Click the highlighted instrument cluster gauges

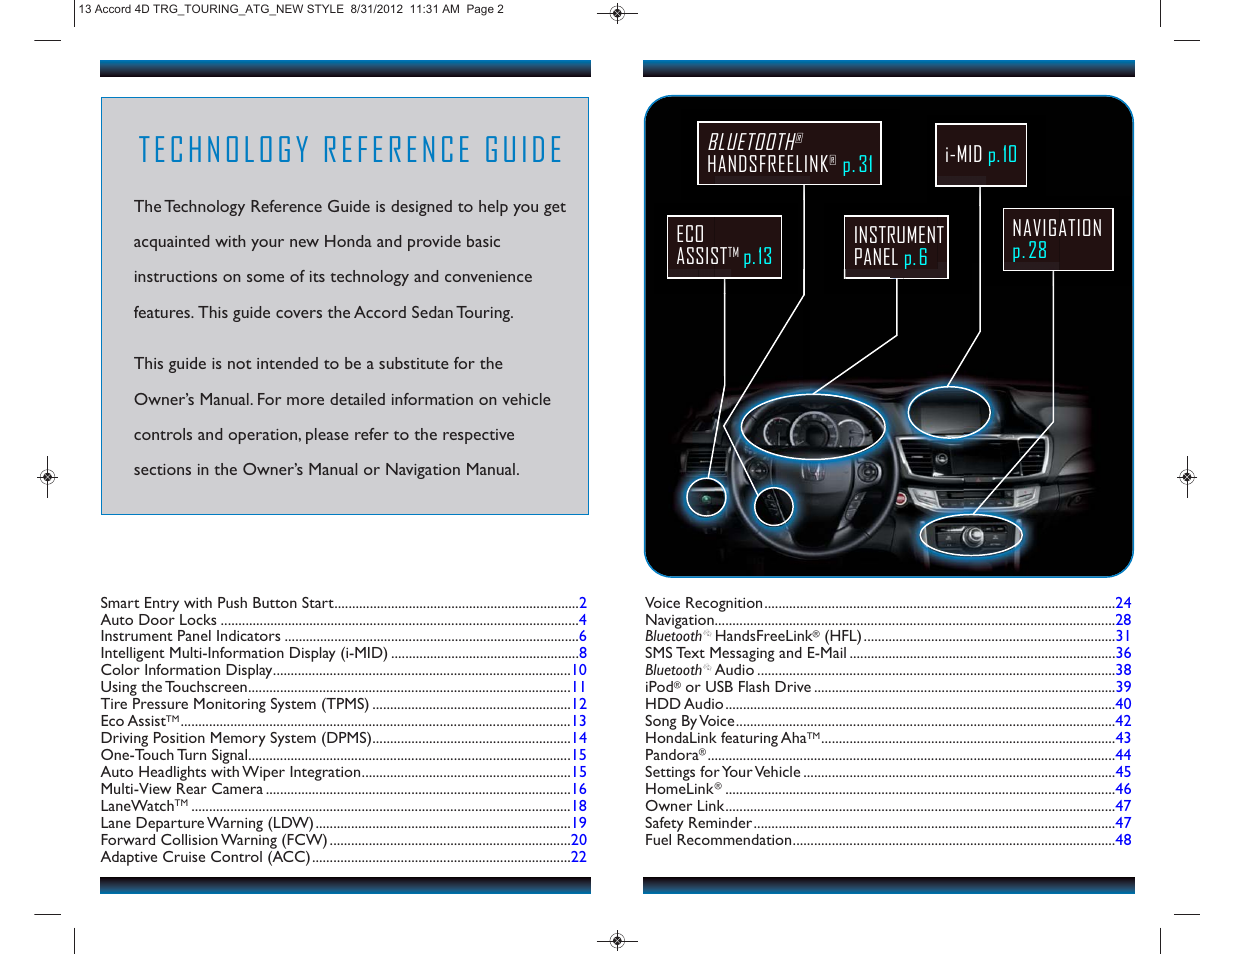pos(812,428)
